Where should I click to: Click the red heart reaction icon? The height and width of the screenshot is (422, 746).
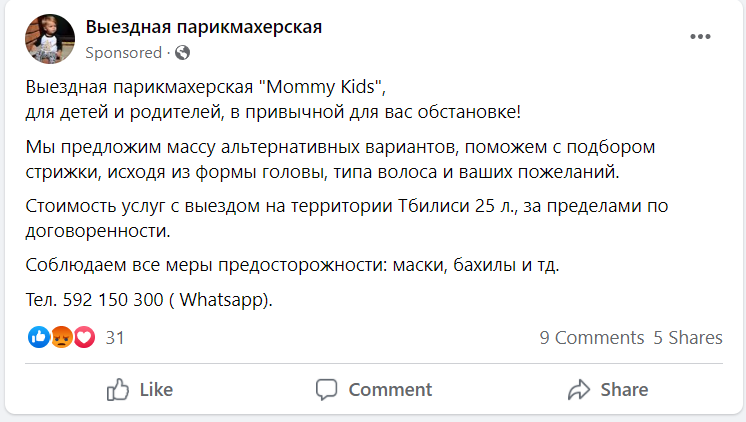click(83, 338)
